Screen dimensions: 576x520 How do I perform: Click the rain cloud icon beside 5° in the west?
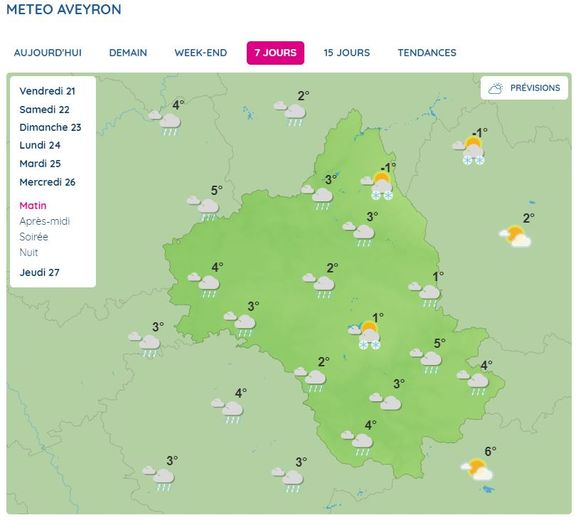(x=203, y=209)
